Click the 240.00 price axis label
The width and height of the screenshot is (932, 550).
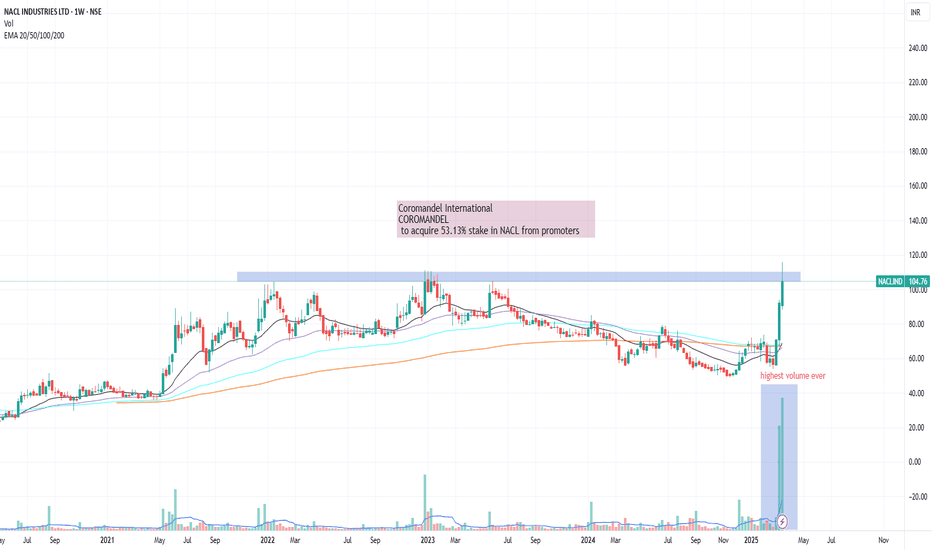[x=918, y=48]
